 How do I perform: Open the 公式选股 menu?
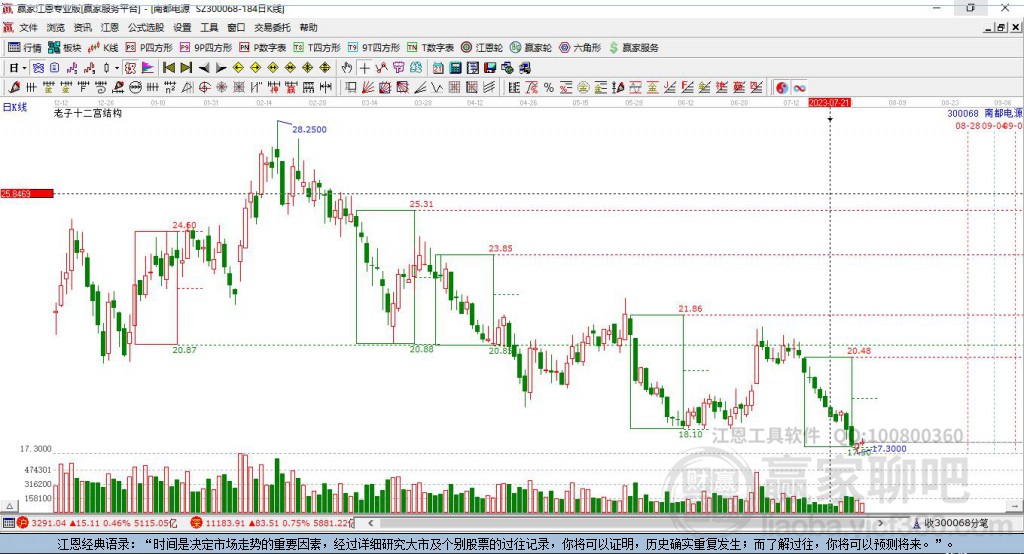146,27
